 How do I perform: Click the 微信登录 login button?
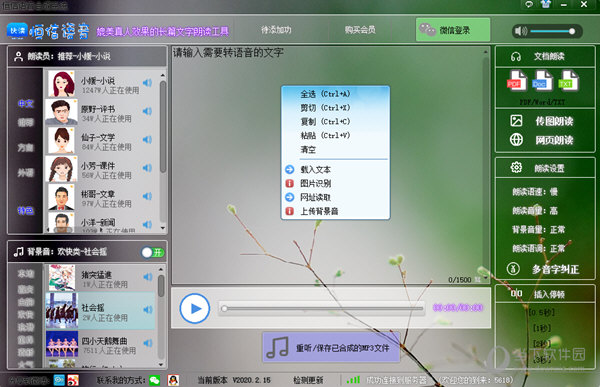pos(453,30)
